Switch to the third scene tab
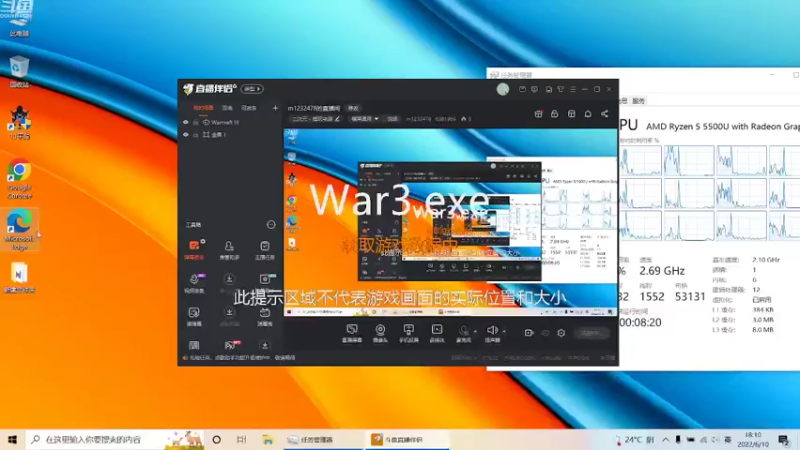Screen dimensions: 800x450 tap(248, 108)
